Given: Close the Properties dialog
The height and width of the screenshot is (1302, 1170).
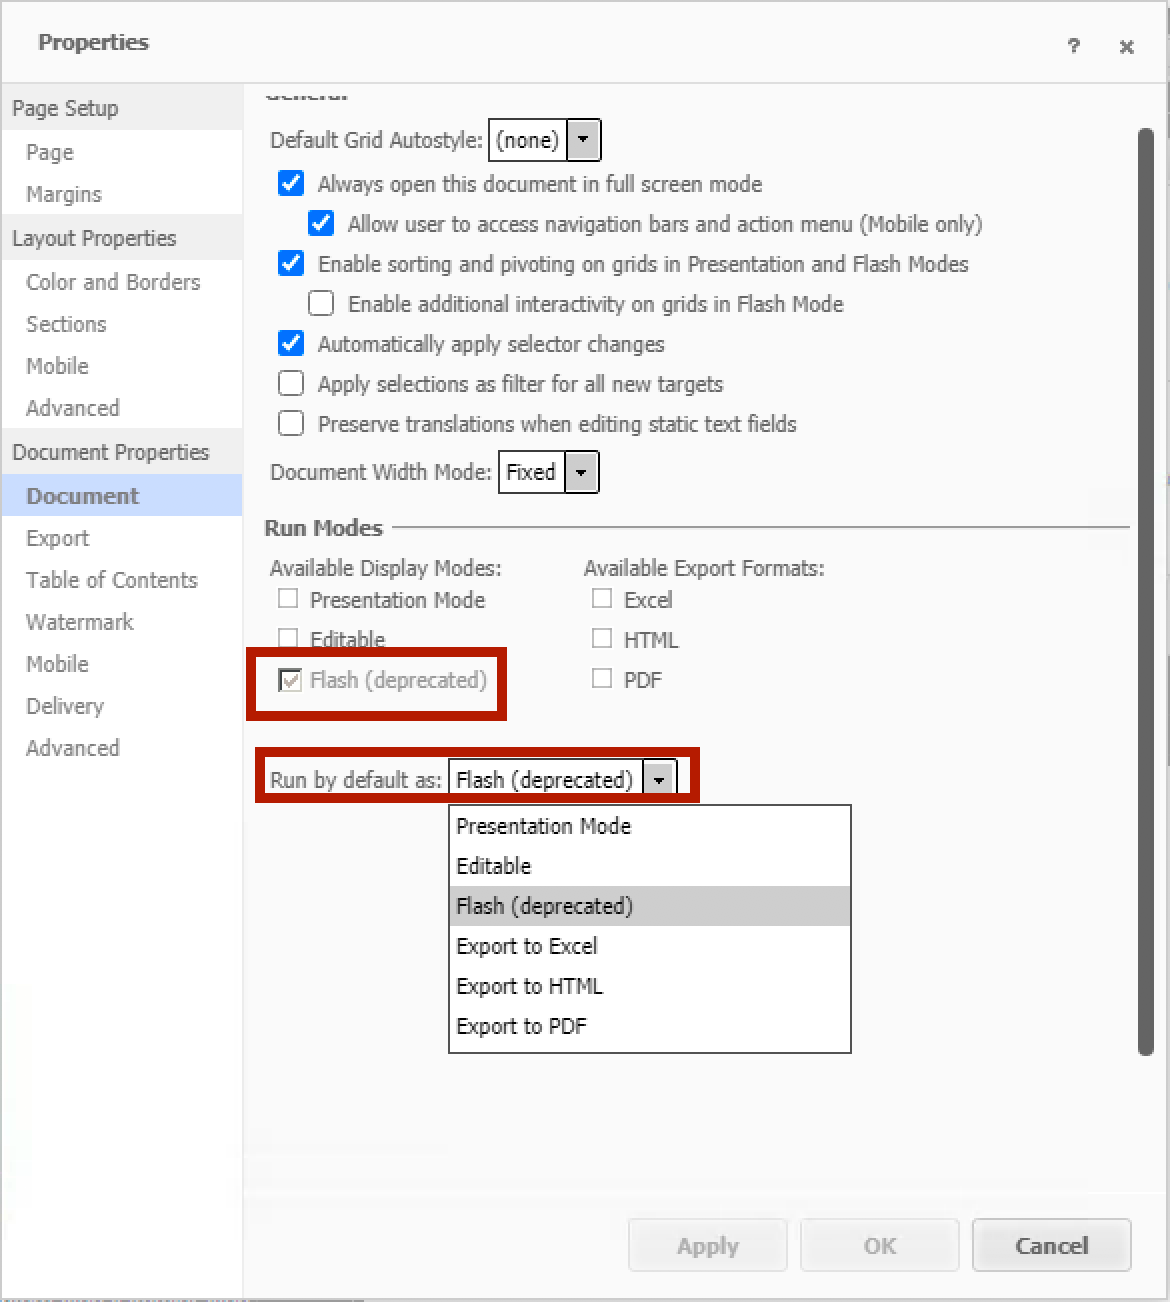Looking at the screenshot, I should coord(1126,47).
